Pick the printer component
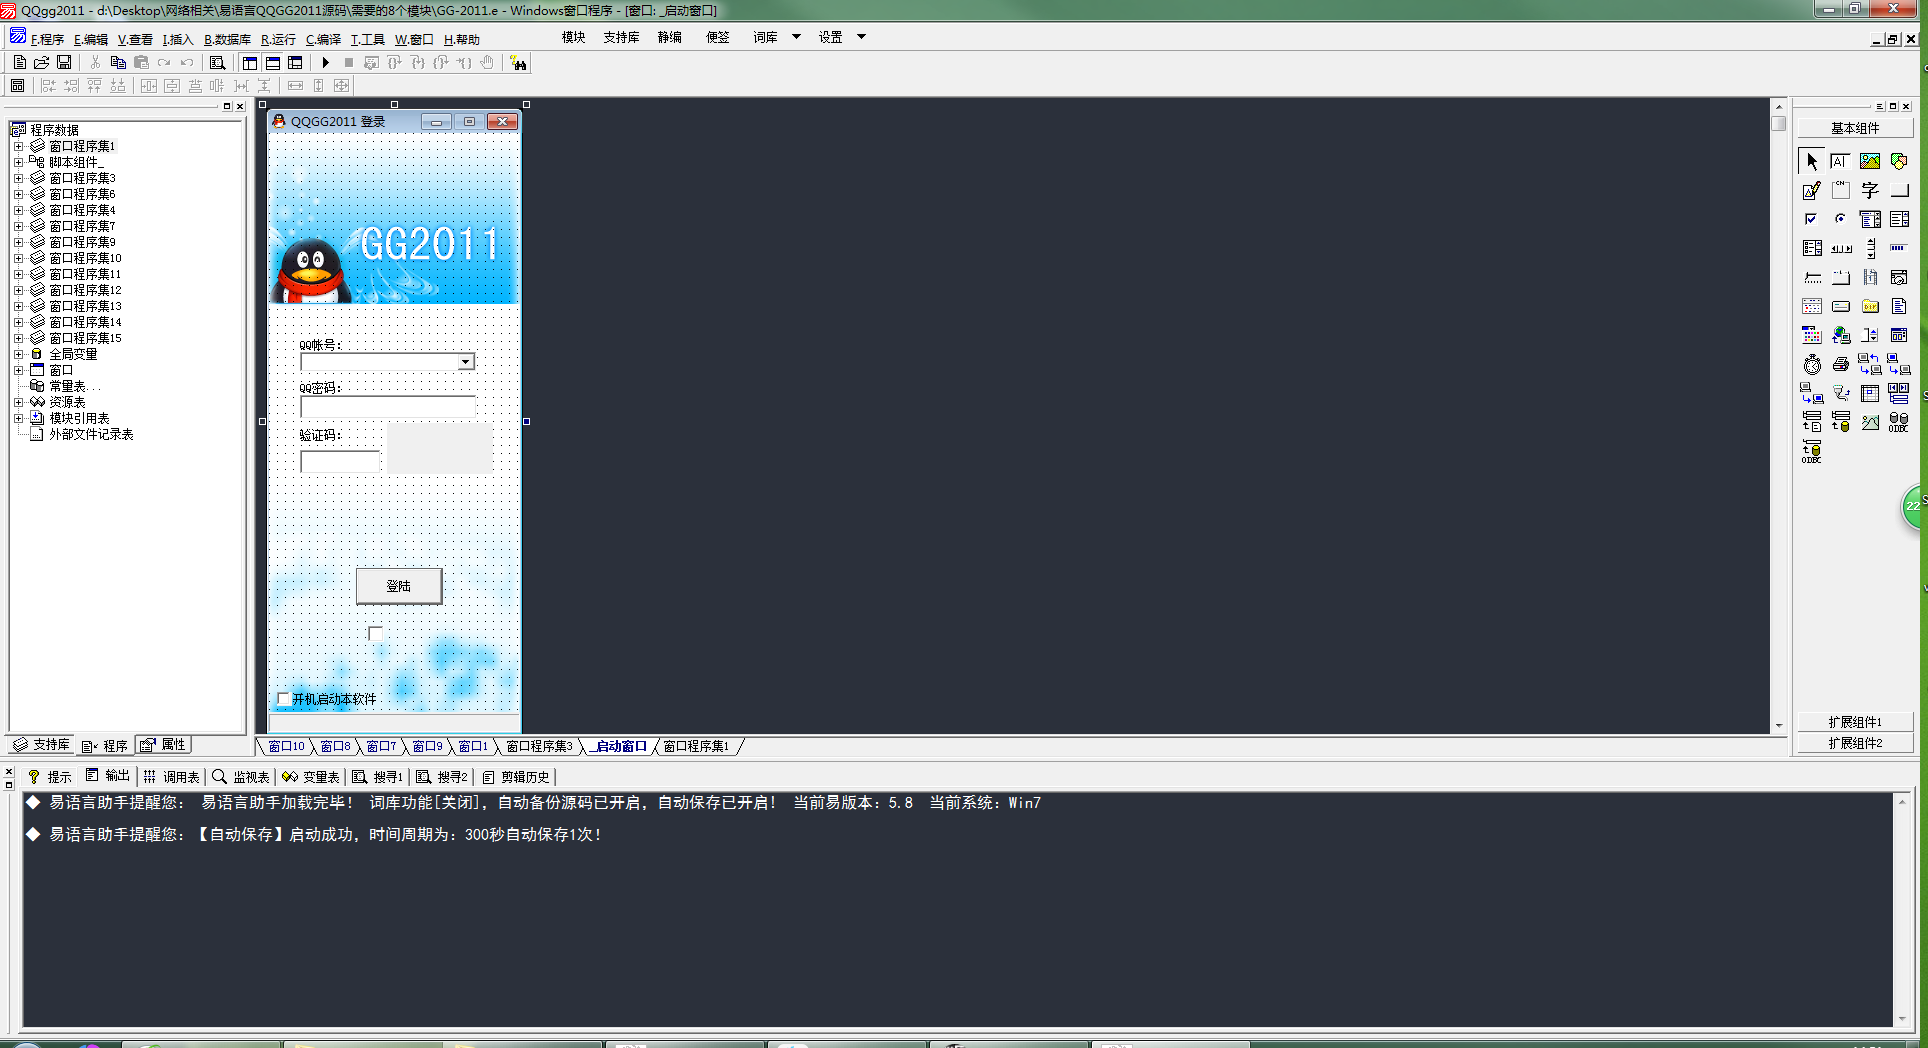Viewport: 1928px width, 1048px height. [1840, 364]
